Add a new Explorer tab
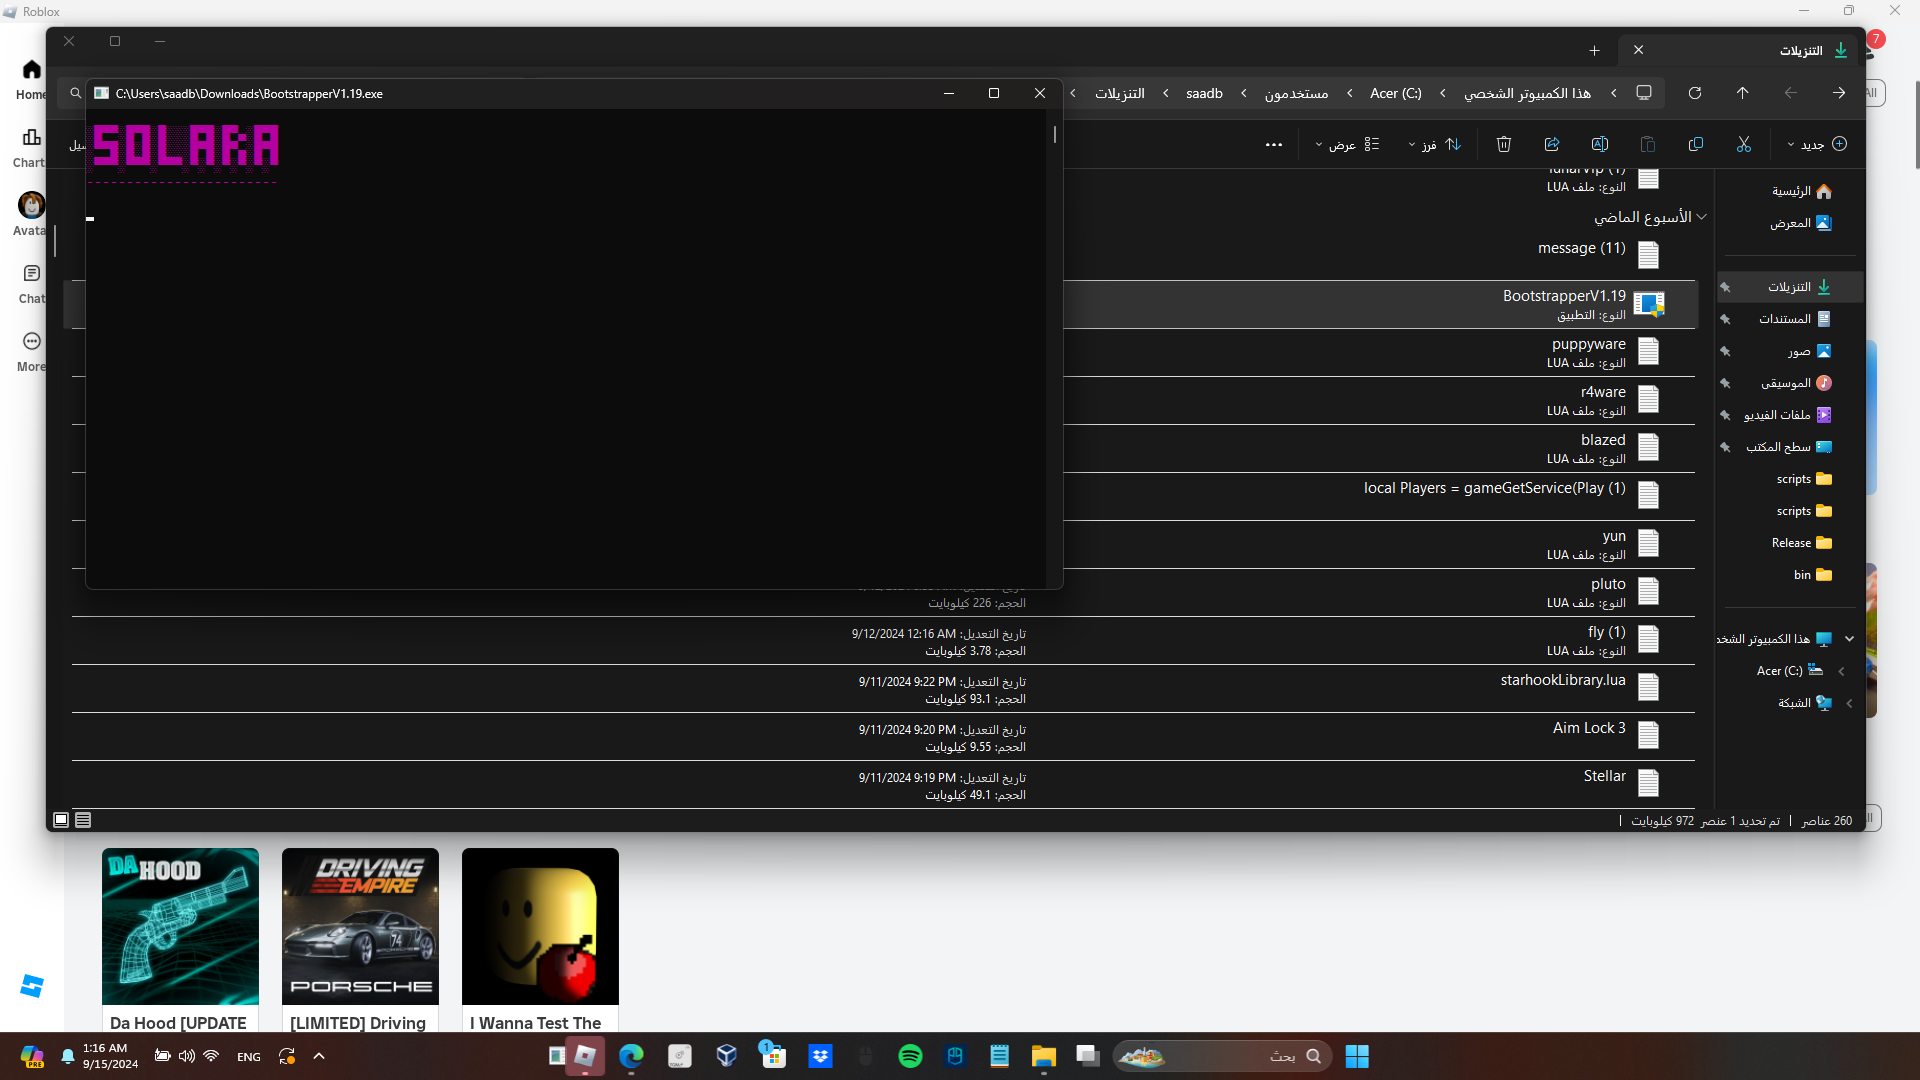Viewport: 1920px width, 1080px height. click(1594, 50)
